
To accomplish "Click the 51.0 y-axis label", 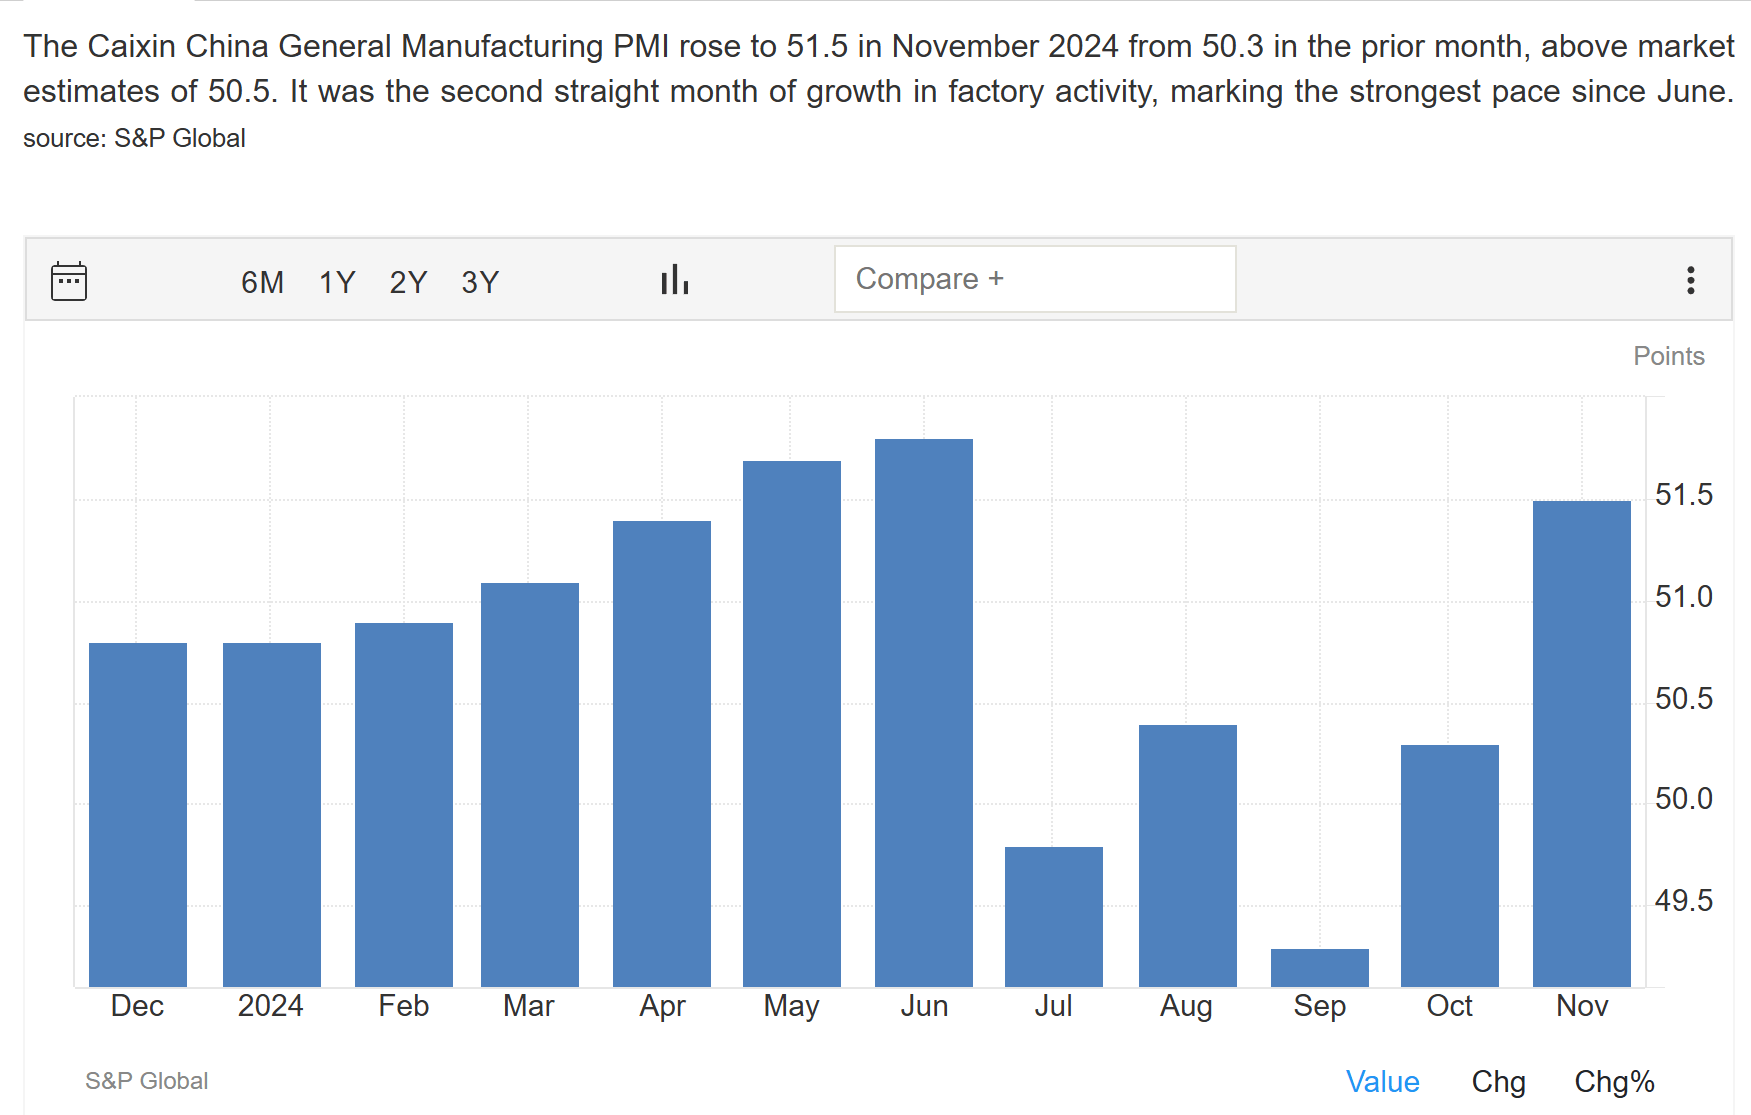I will click(x=1684, y=597).
